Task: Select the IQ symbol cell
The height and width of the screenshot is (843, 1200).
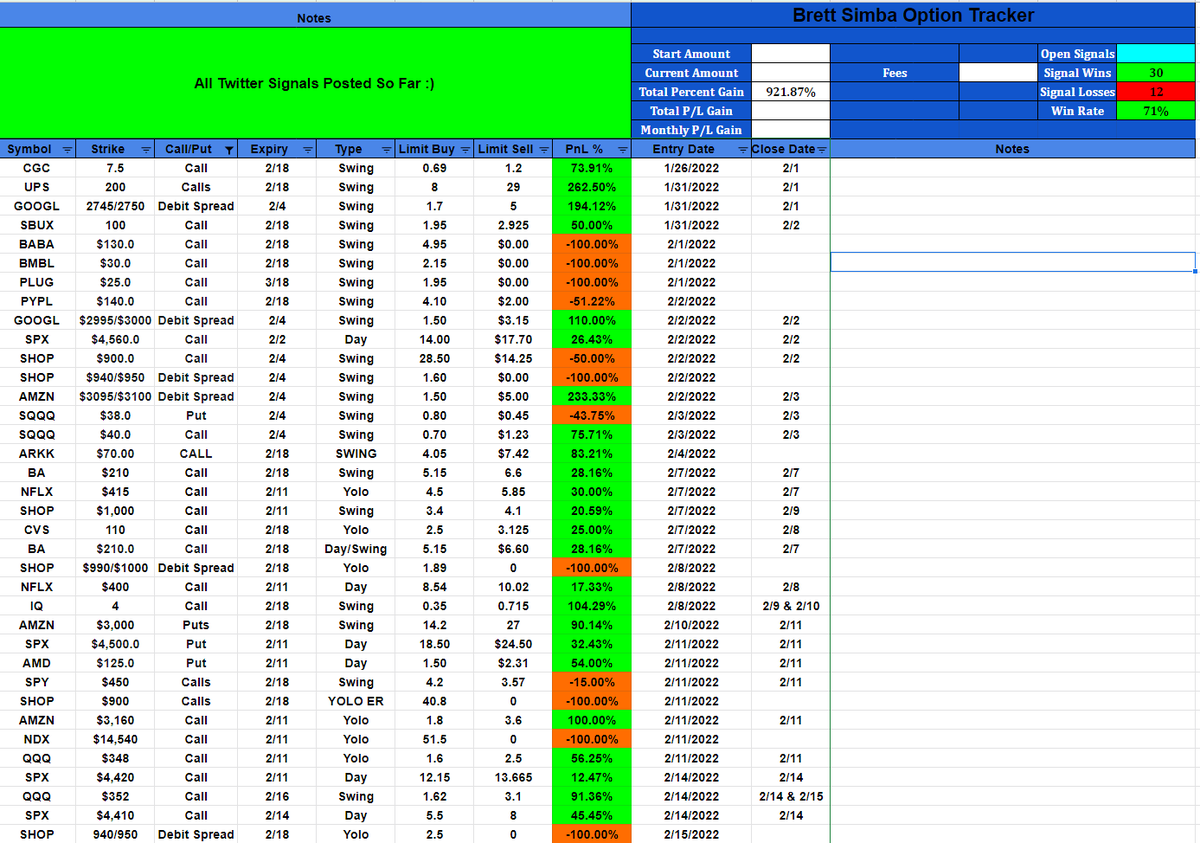Action: coord(37,605)
